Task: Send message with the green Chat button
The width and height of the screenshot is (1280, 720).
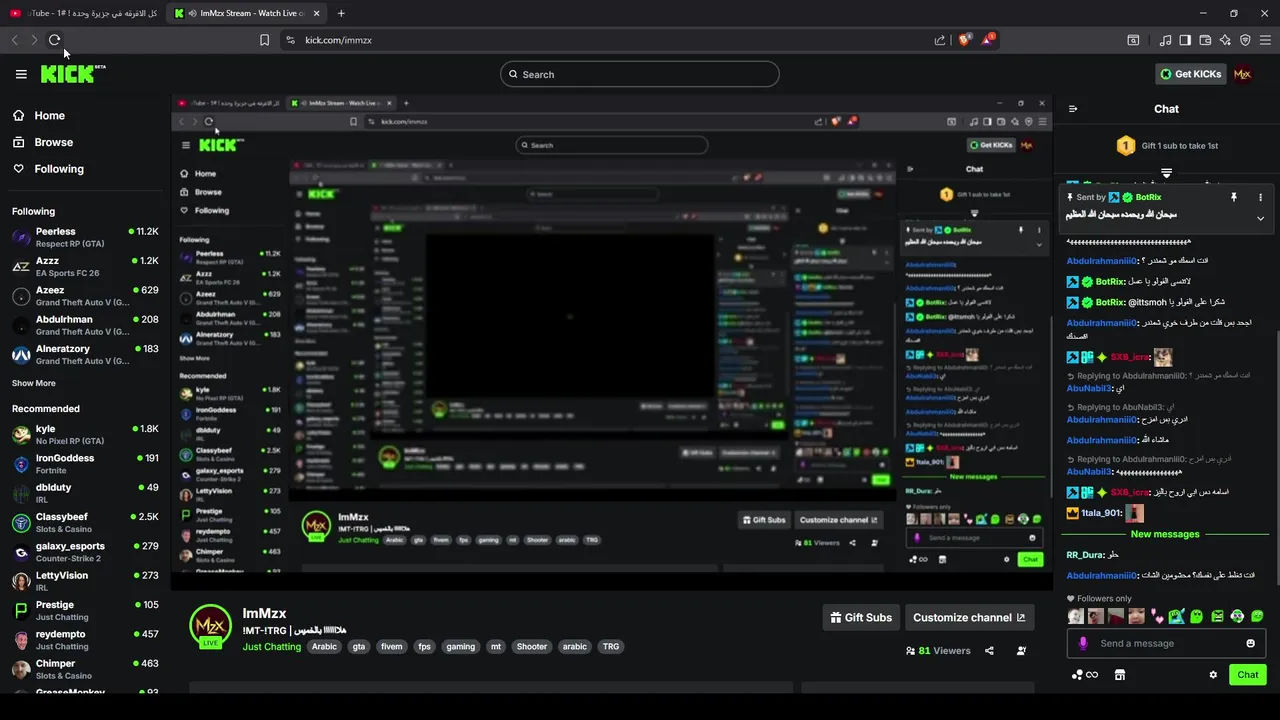Action: coord(1247,675)
